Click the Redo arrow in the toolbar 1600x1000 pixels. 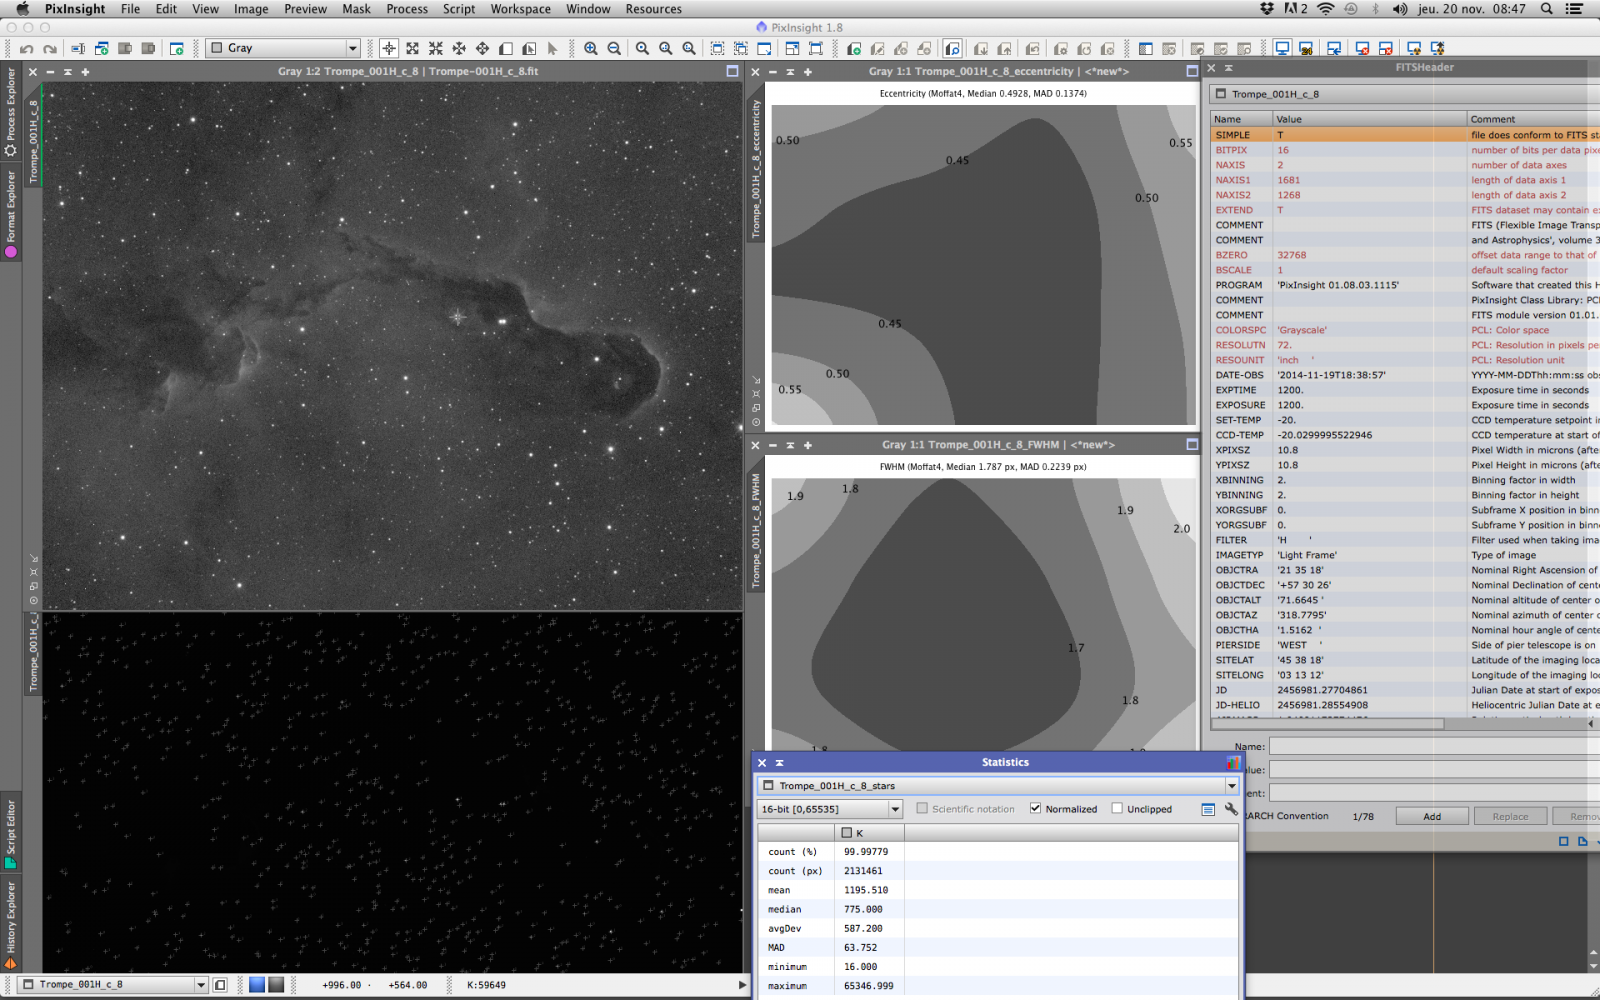(x=50, y=48)
